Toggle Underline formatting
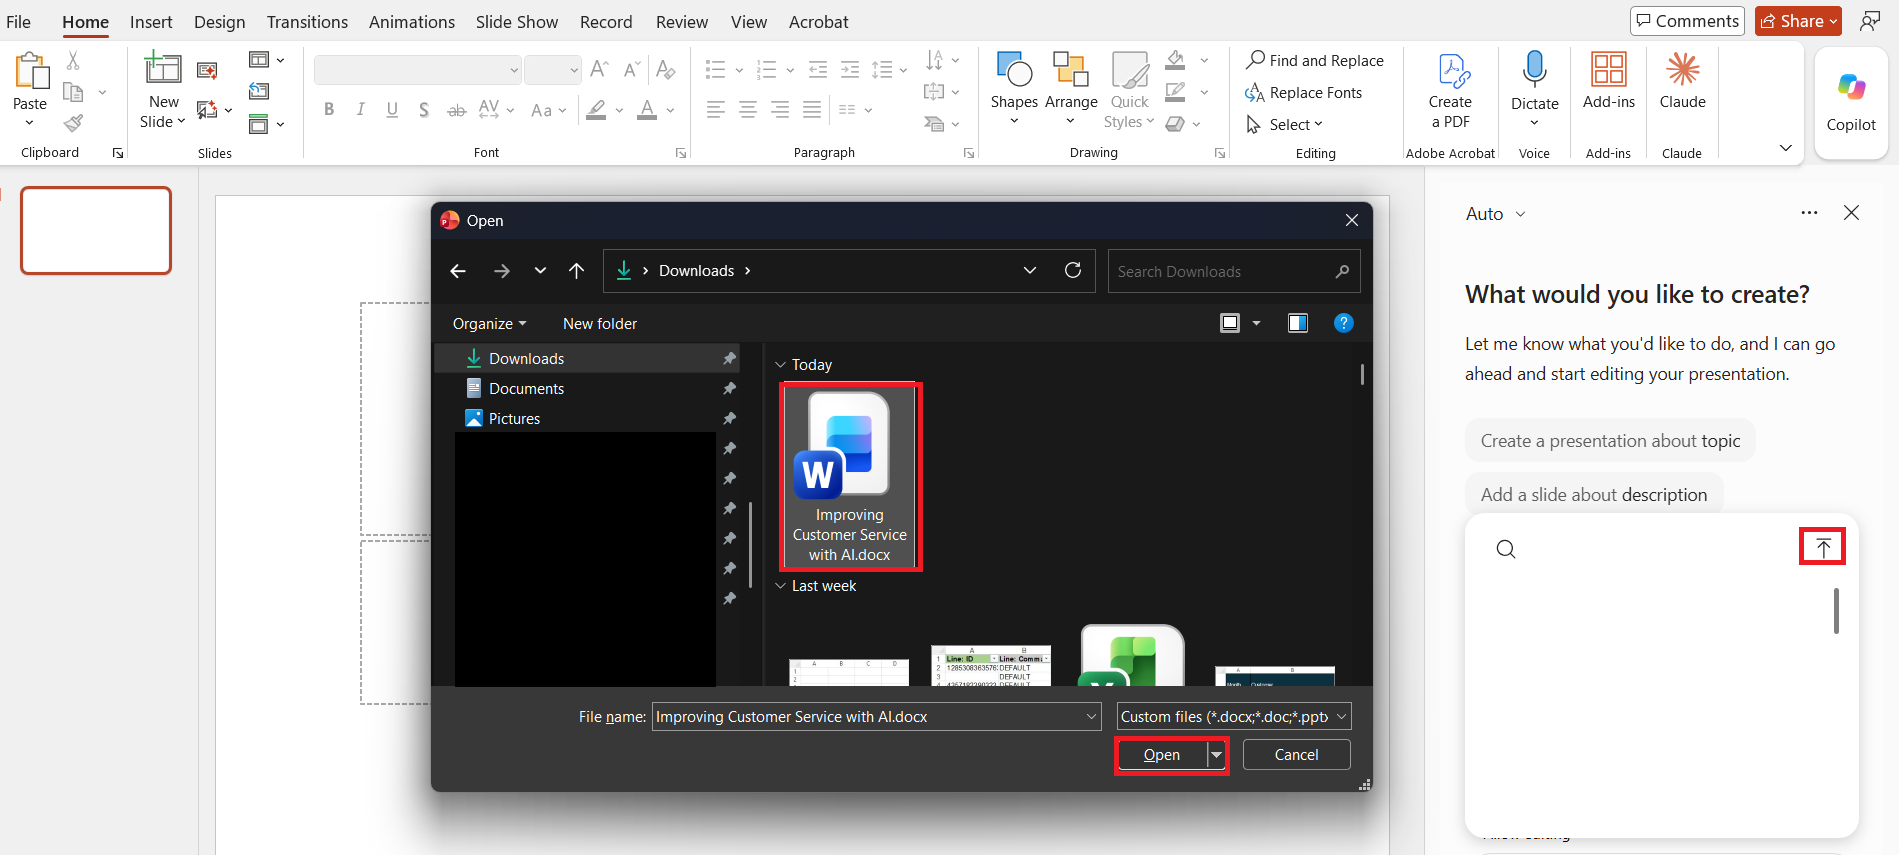This screenshot has width=1899, height=855. 392,110
